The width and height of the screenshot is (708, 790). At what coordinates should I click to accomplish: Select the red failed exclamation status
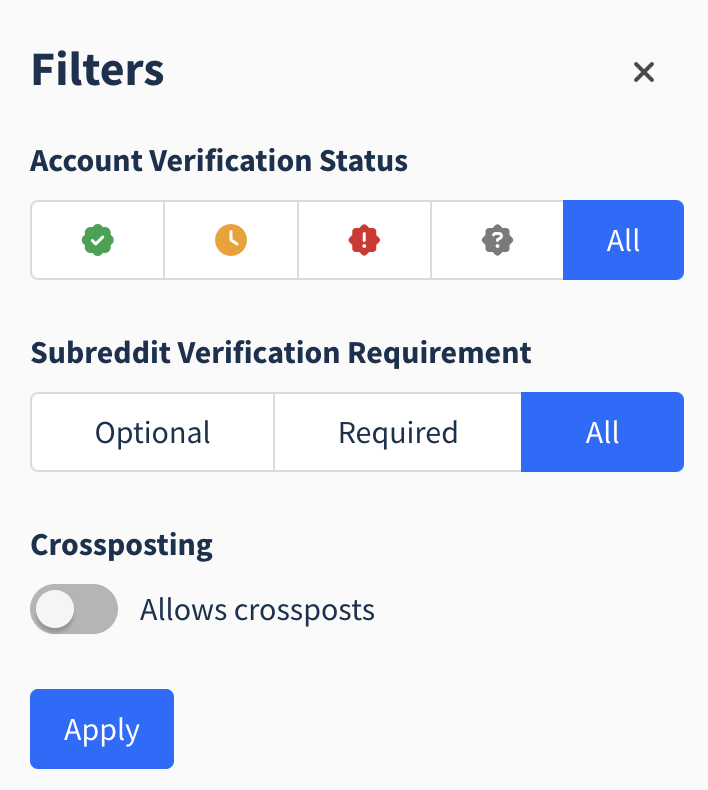(x=364, y=240)
